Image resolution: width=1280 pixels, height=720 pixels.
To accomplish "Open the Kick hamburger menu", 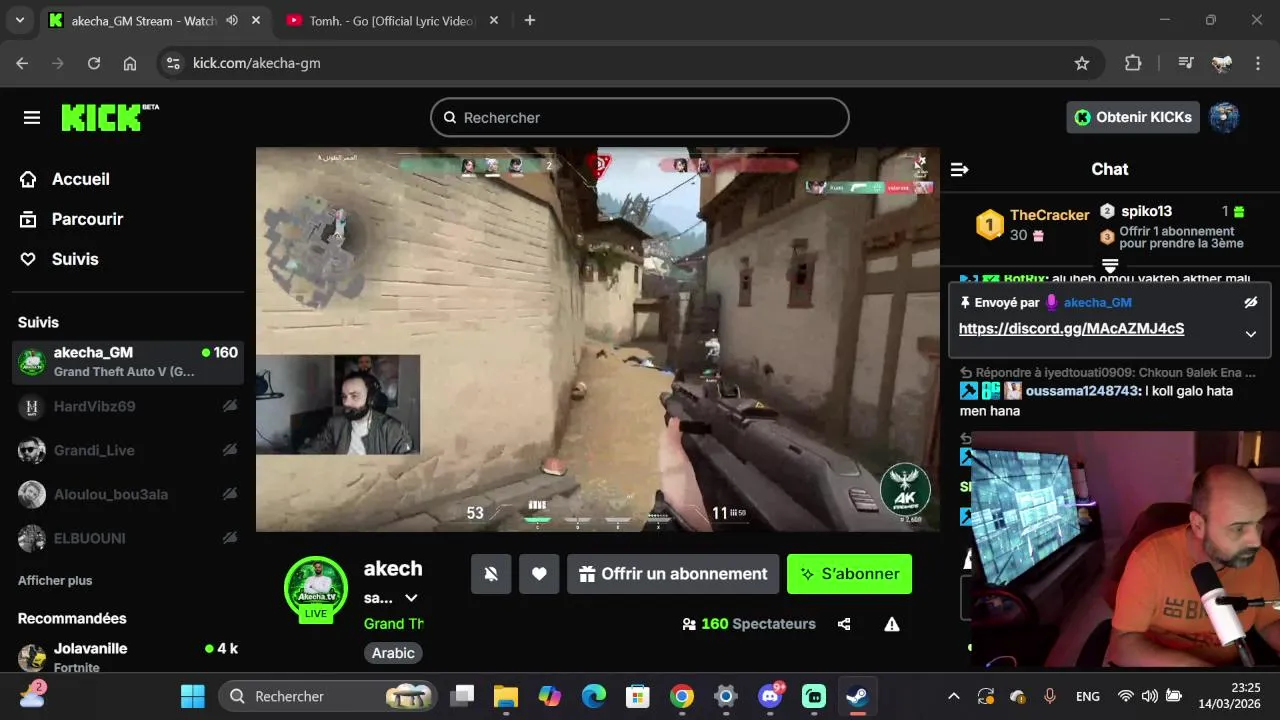I will tap(32, 118).
